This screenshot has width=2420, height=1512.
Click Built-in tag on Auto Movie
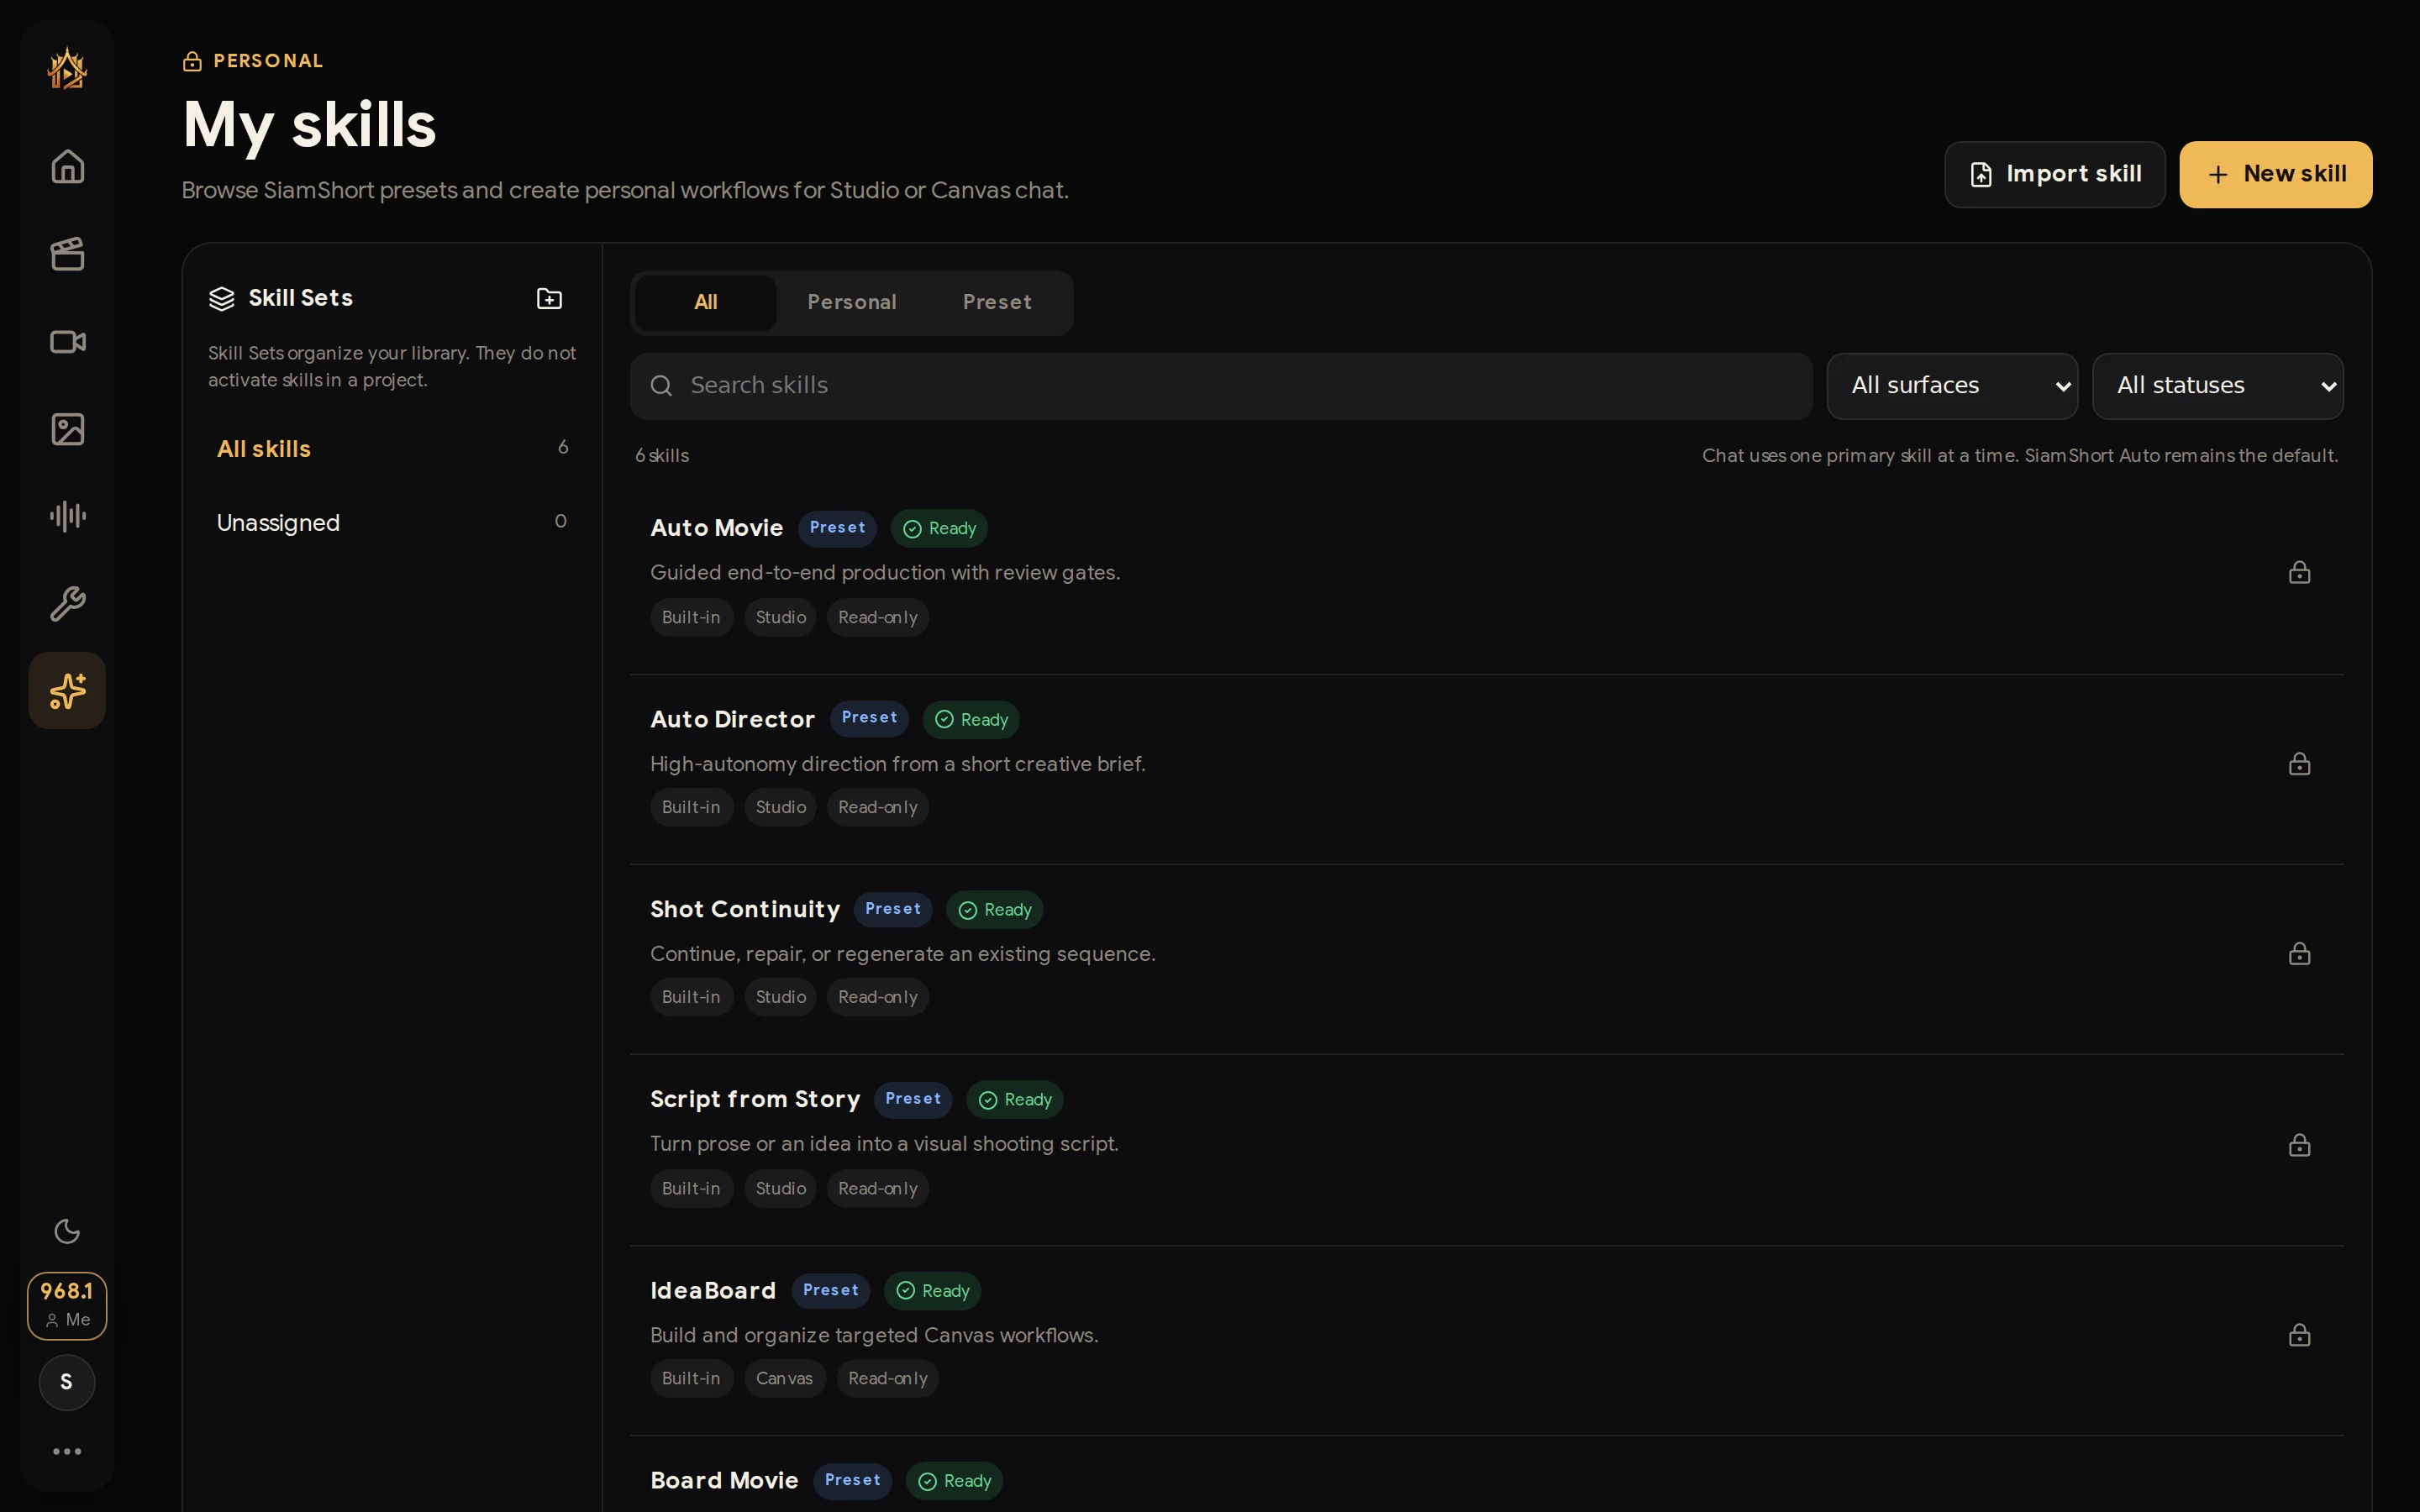pyautogui.click(x=691, y=618)
